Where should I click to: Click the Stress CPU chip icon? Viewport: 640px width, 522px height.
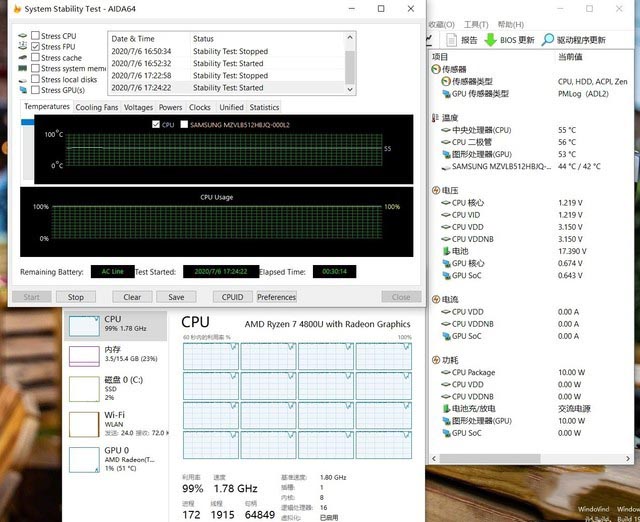click(x=23, y=36)
